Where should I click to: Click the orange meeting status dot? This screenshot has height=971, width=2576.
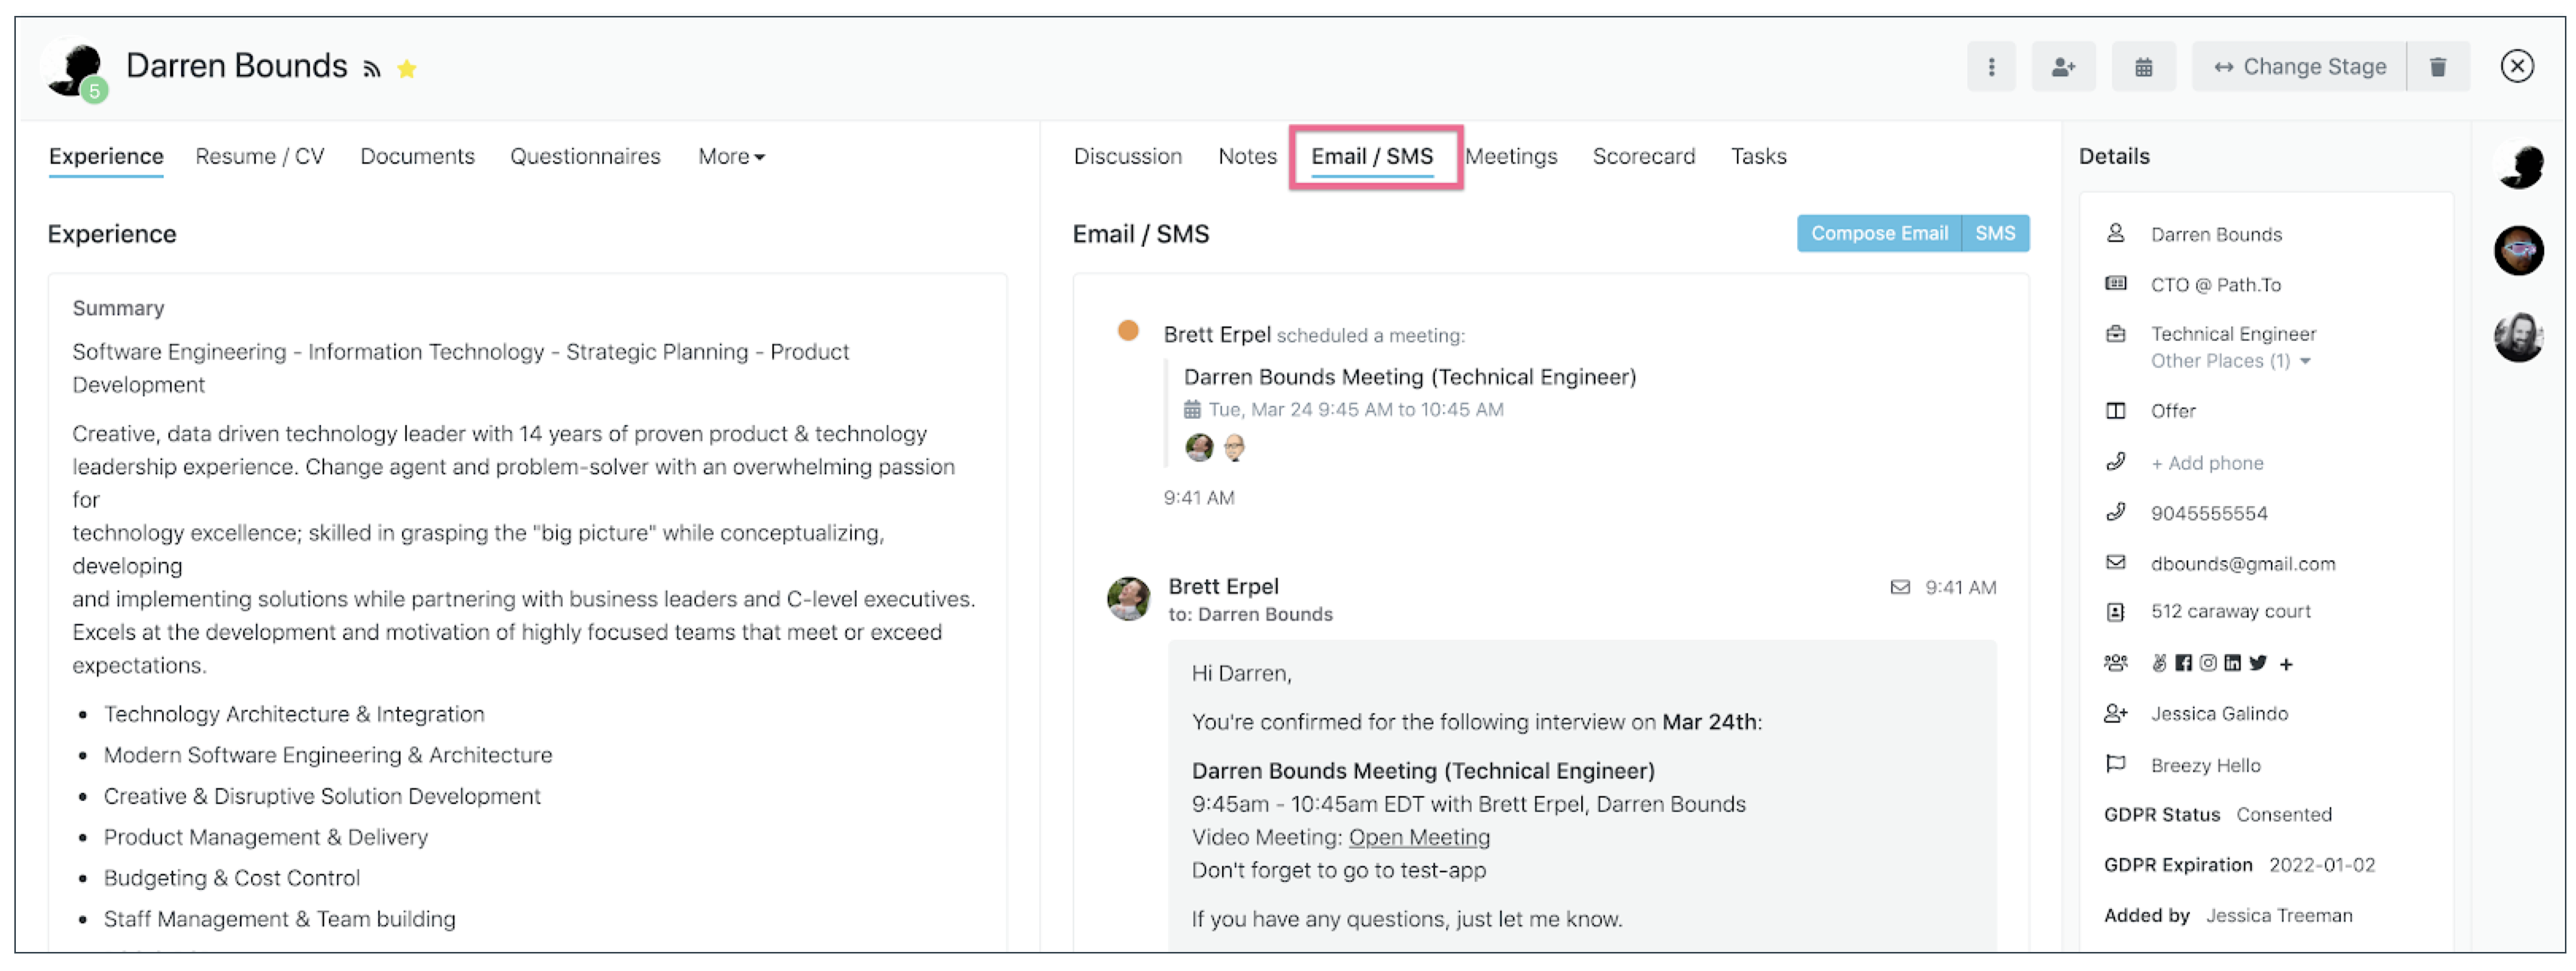point(1127,331)
